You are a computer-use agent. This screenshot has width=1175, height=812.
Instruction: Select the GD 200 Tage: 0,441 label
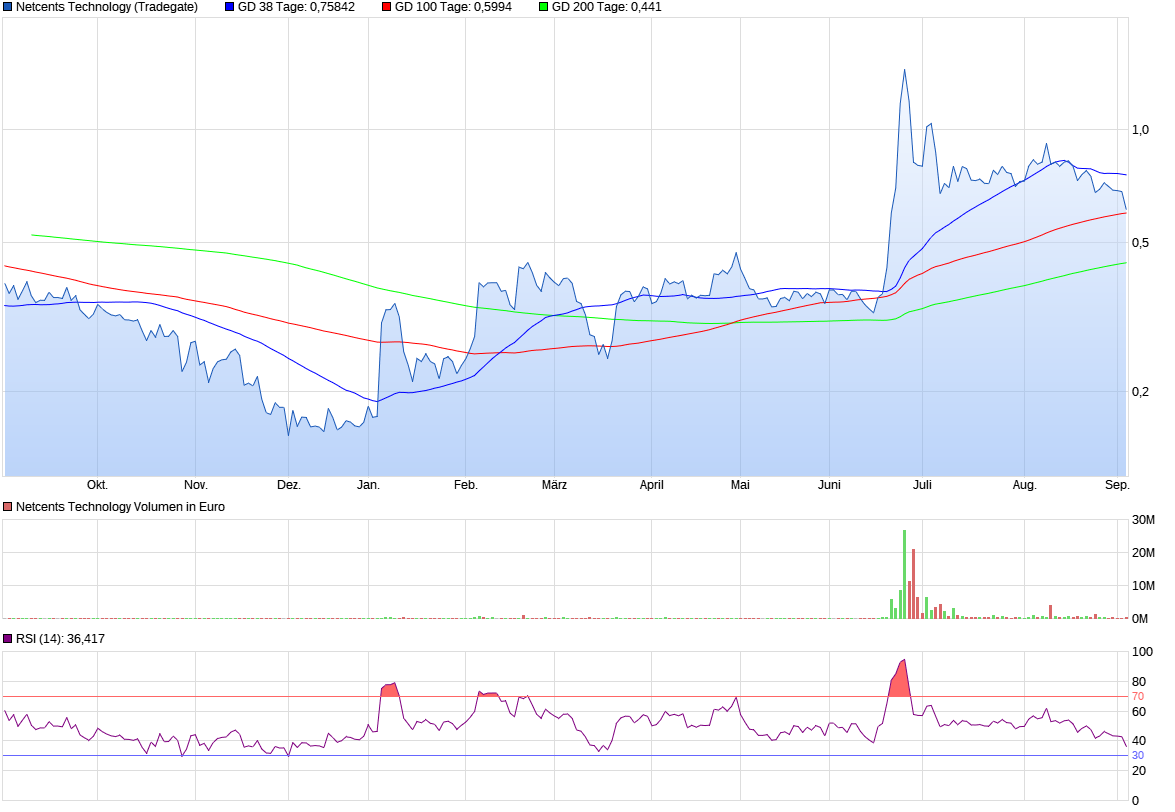(607, 7)
